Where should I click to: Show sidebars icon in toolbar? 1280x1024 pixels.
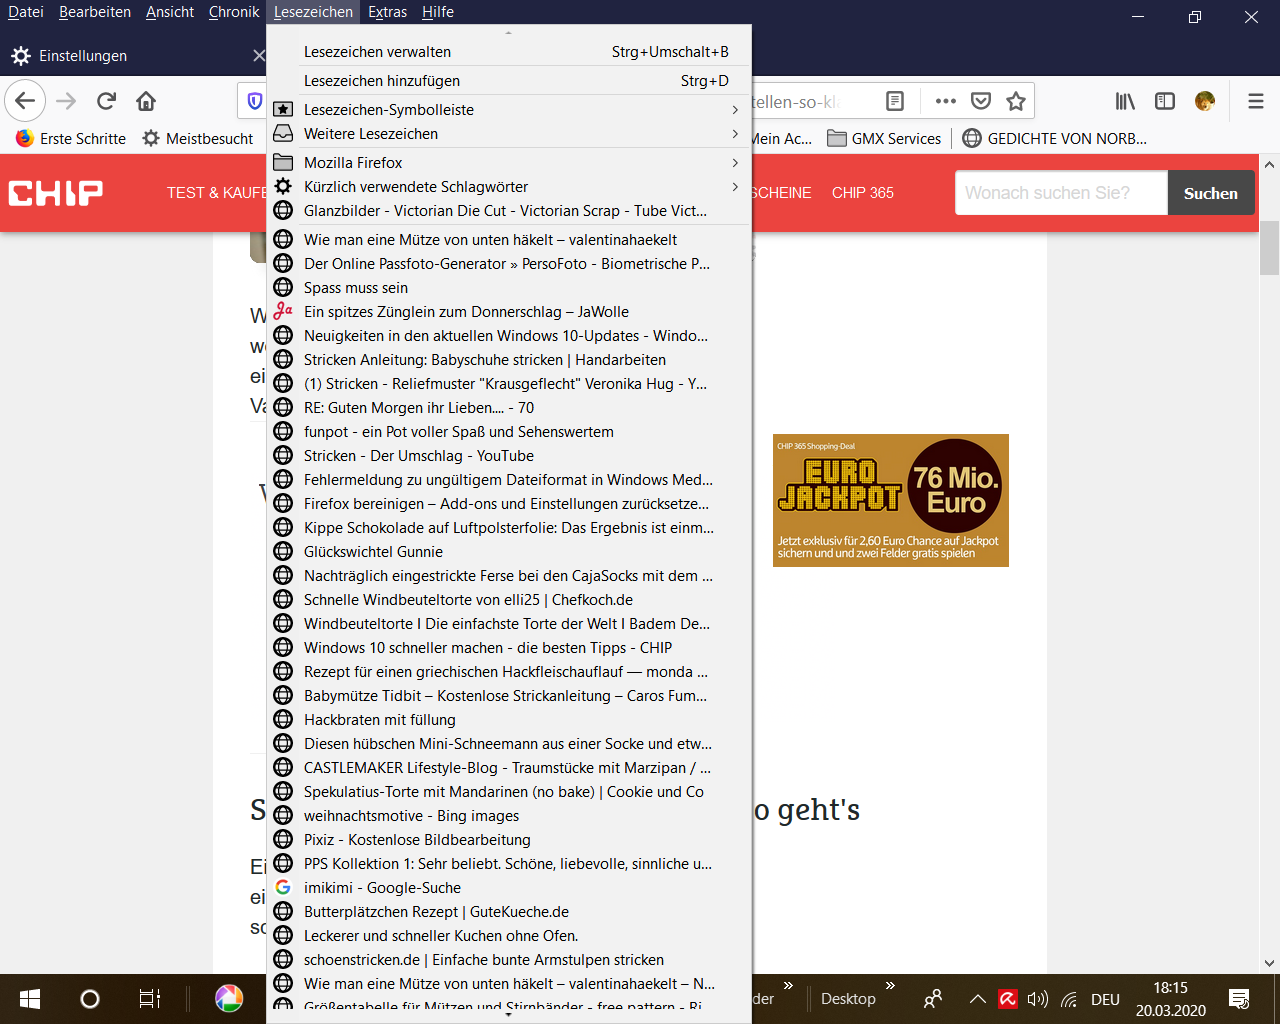(1165, 101)
